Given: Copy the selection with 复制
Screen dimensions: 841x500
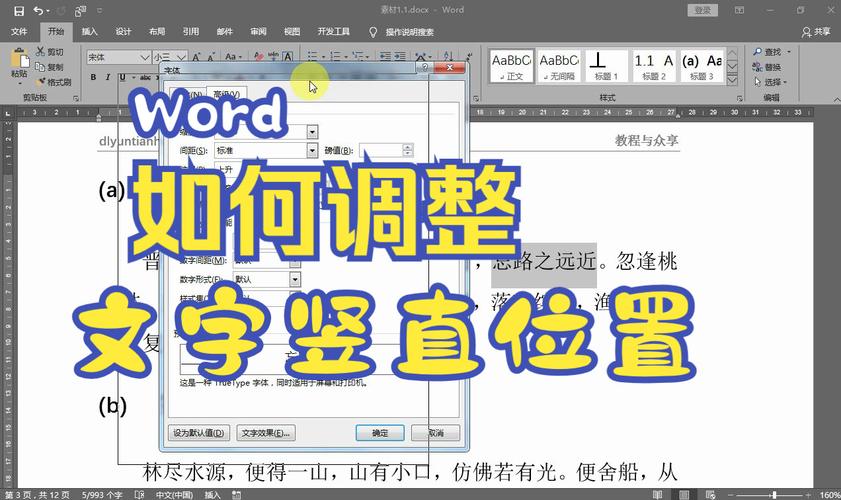Looking at the screenshot, I should (x=50, y=67).
